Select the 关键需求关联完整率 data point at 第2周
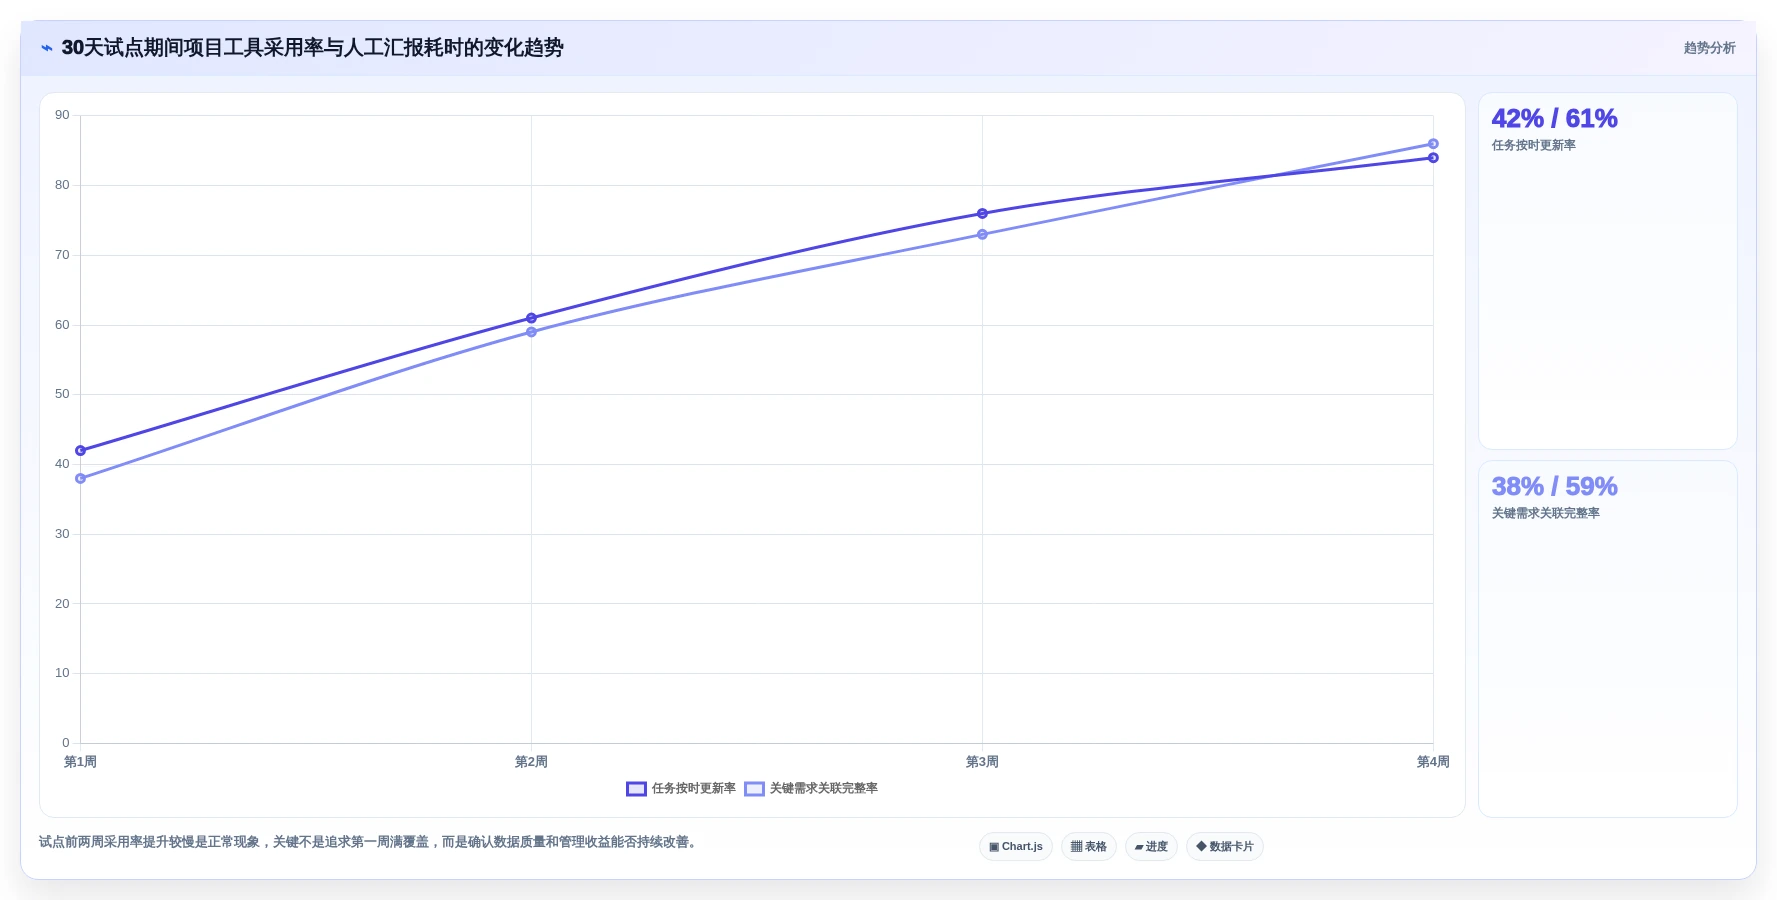 click(x=531, y=332)
